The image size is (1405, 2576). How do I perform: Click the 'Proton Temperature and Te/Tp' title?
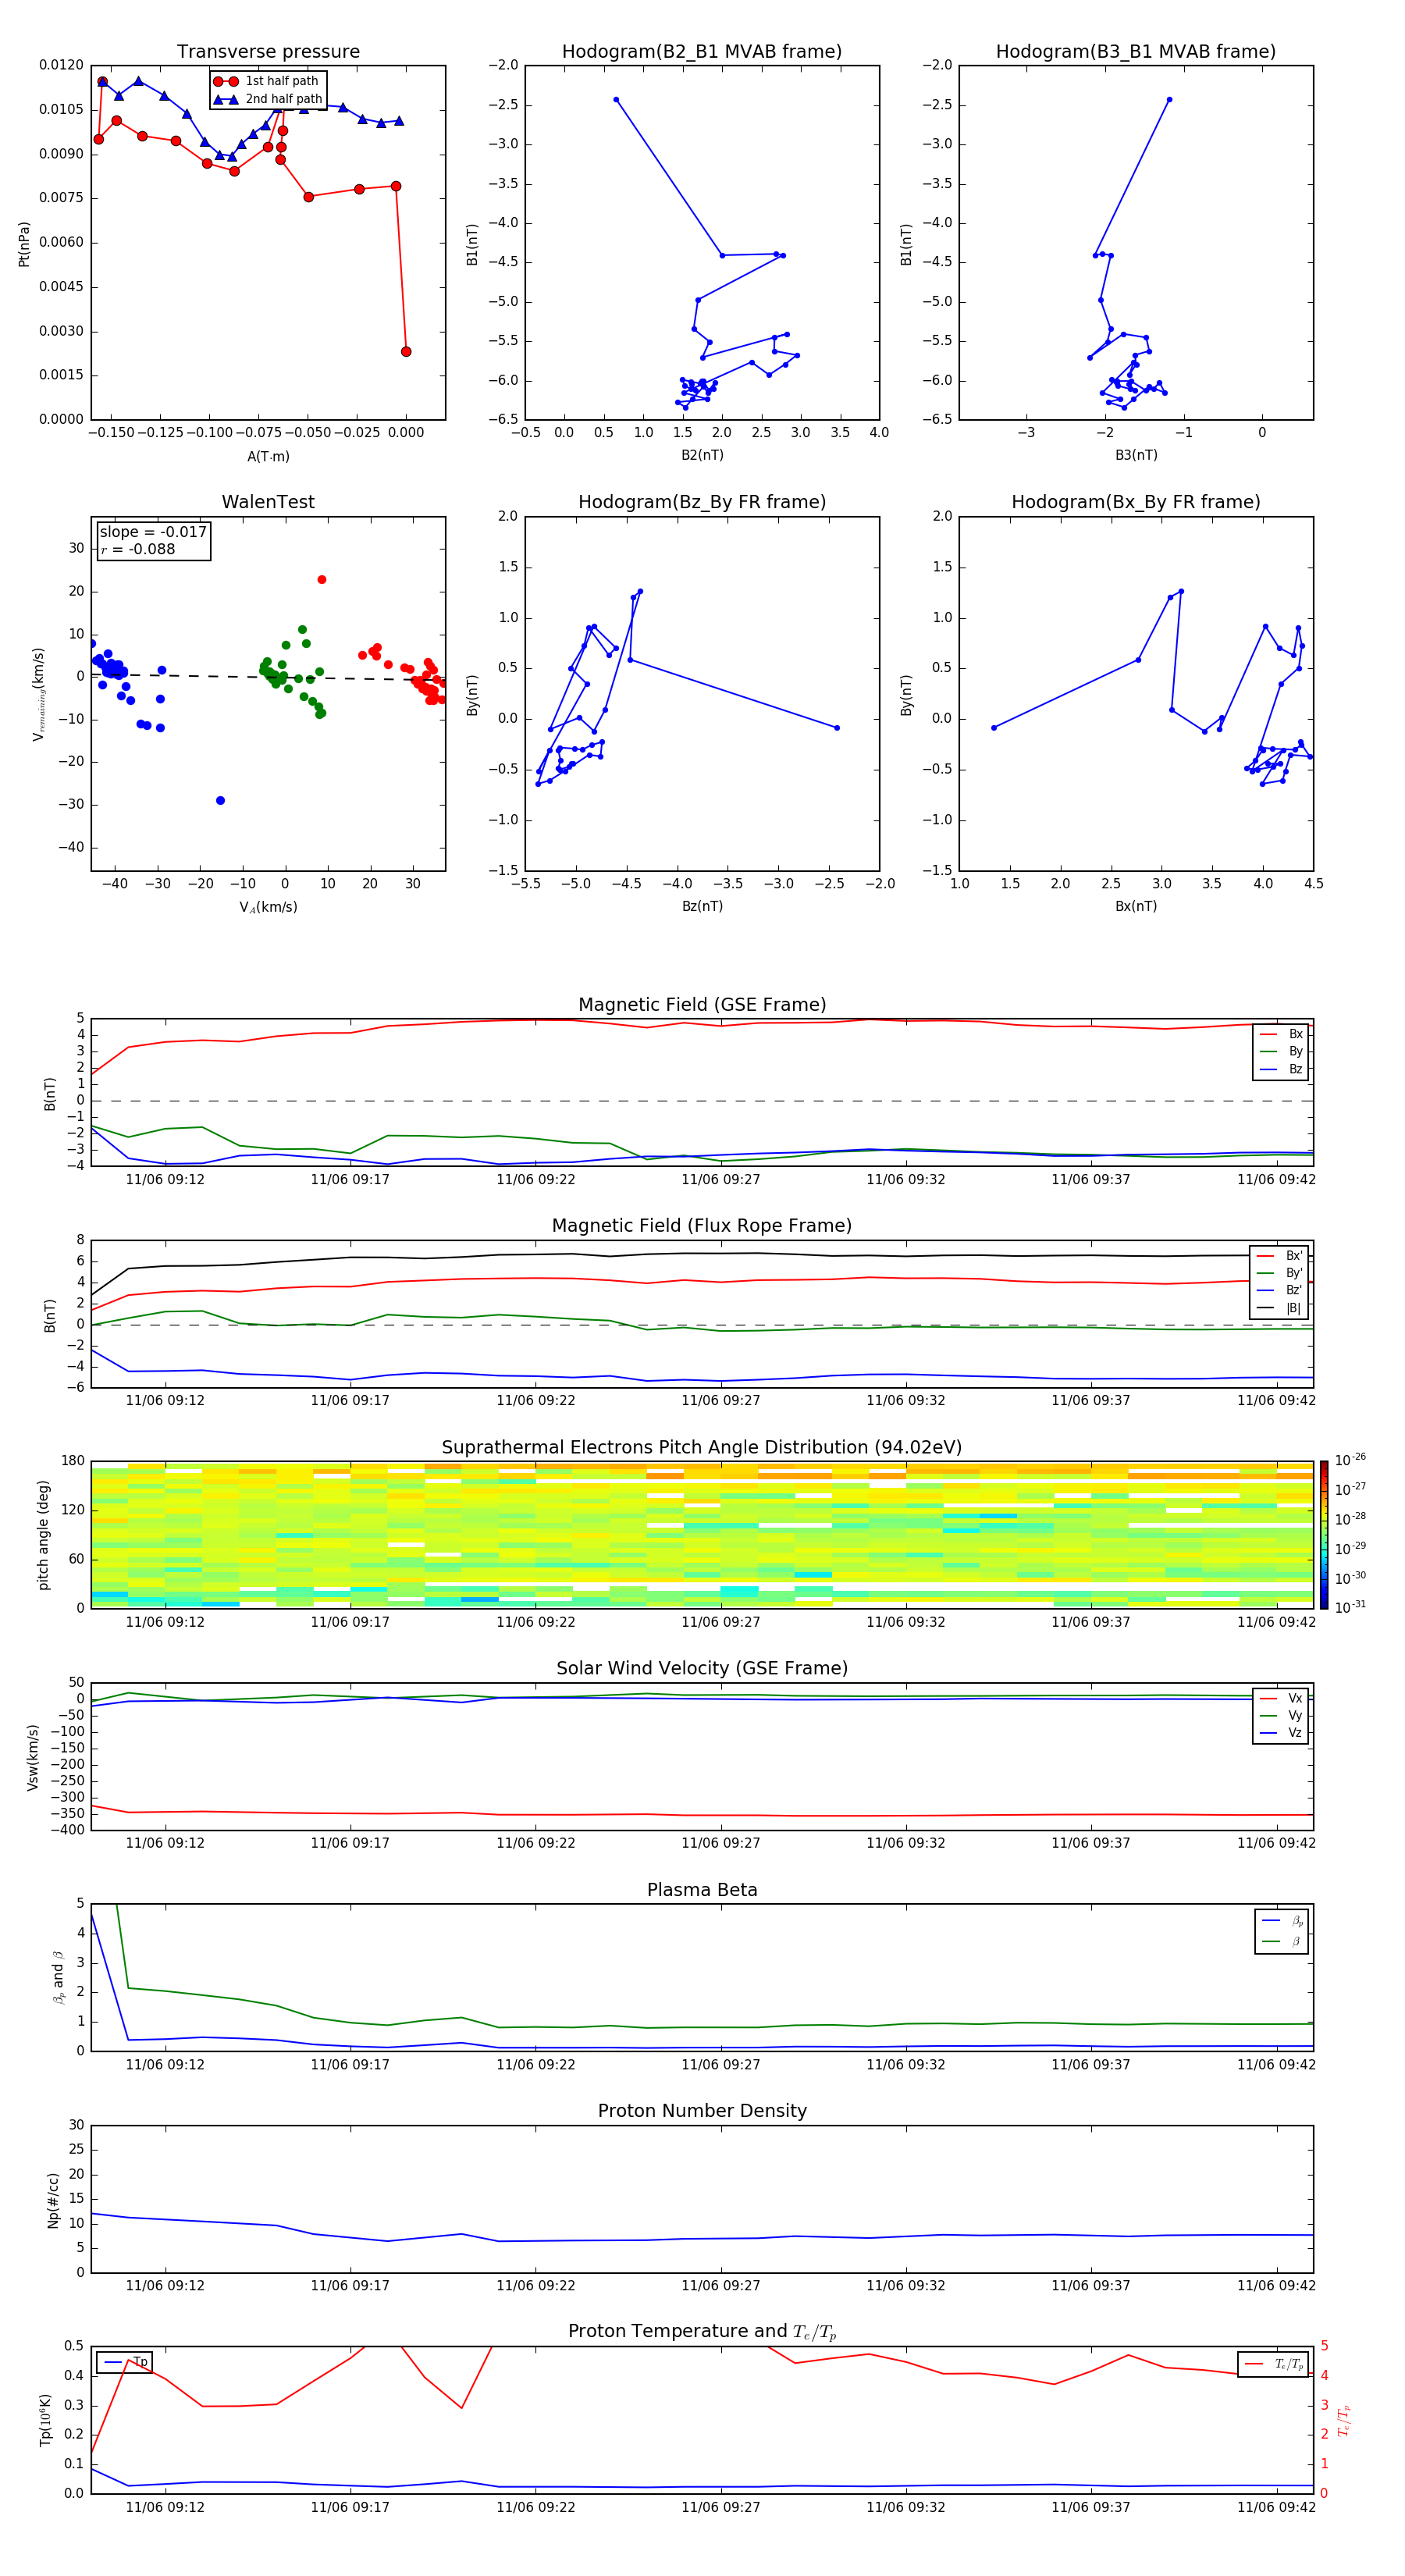coord(702,2332)
